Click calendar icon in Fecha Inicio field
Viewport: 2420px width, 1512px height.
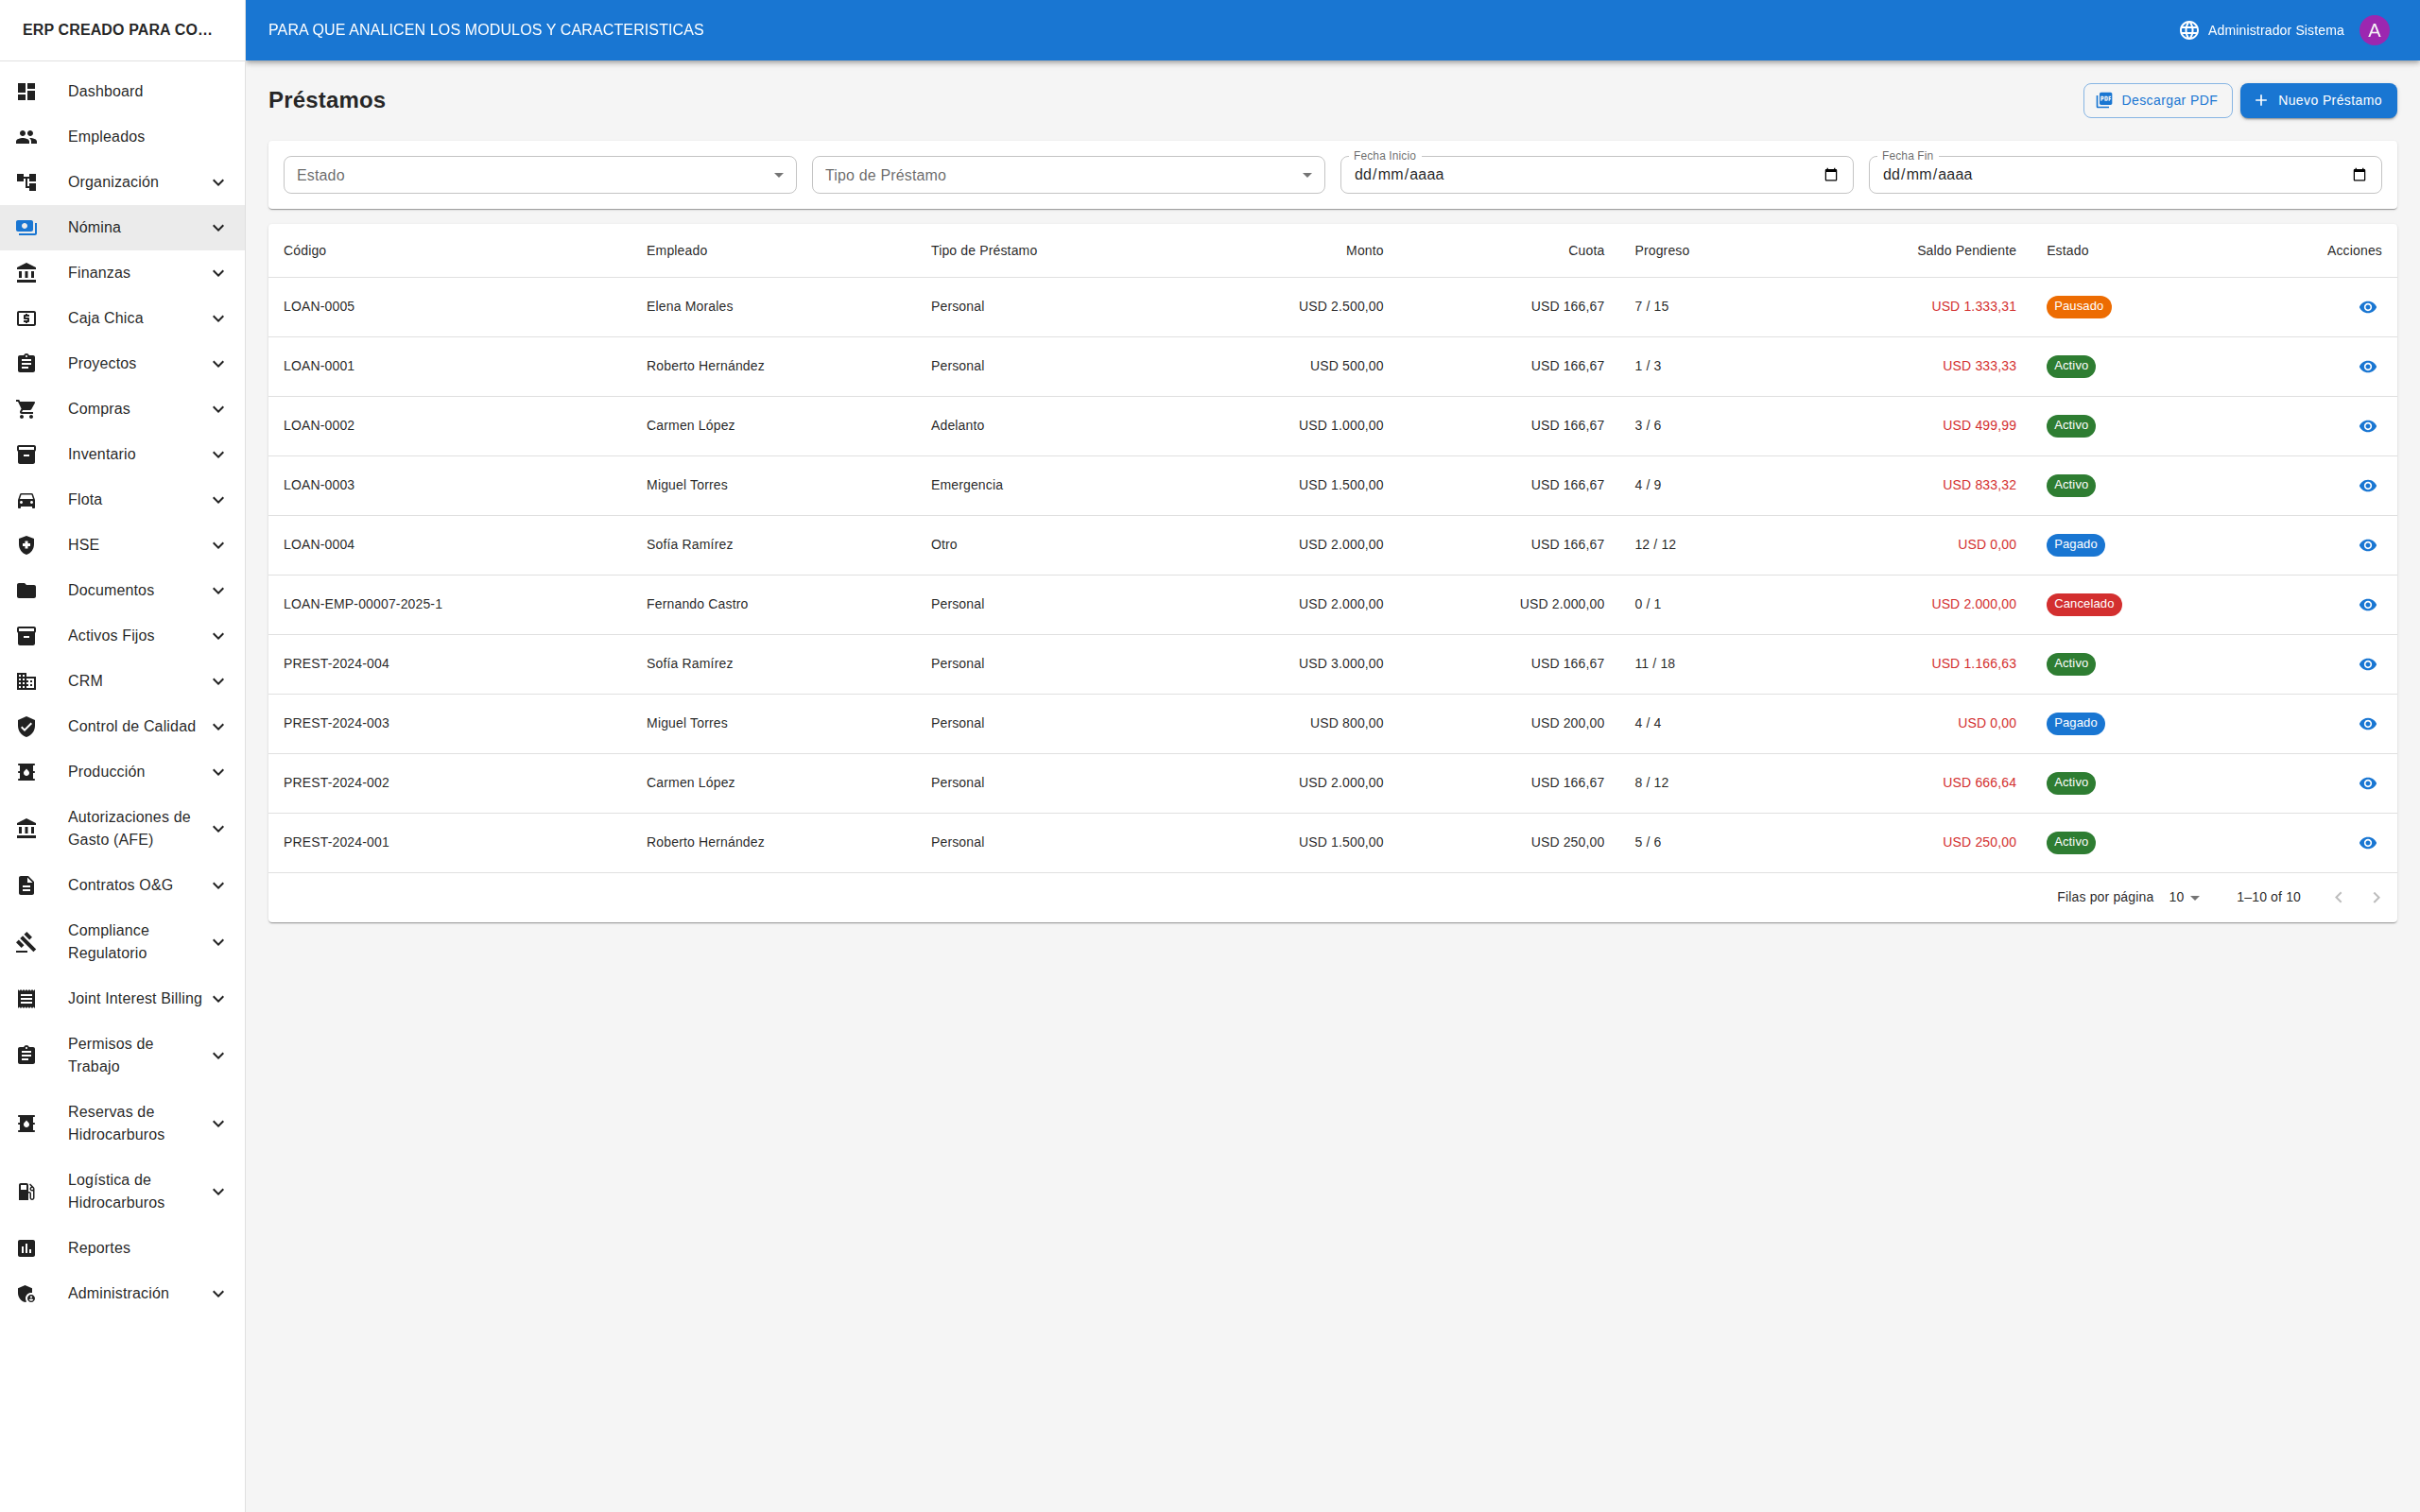click(1830, 175)
